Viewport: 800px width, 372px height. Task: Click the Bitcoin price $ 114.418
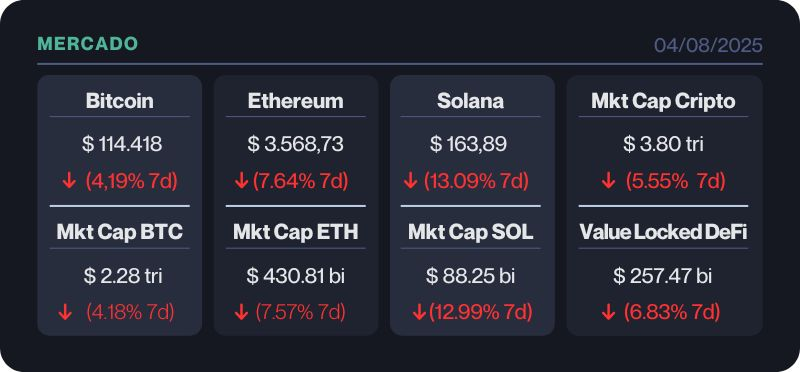coord(122,144)
